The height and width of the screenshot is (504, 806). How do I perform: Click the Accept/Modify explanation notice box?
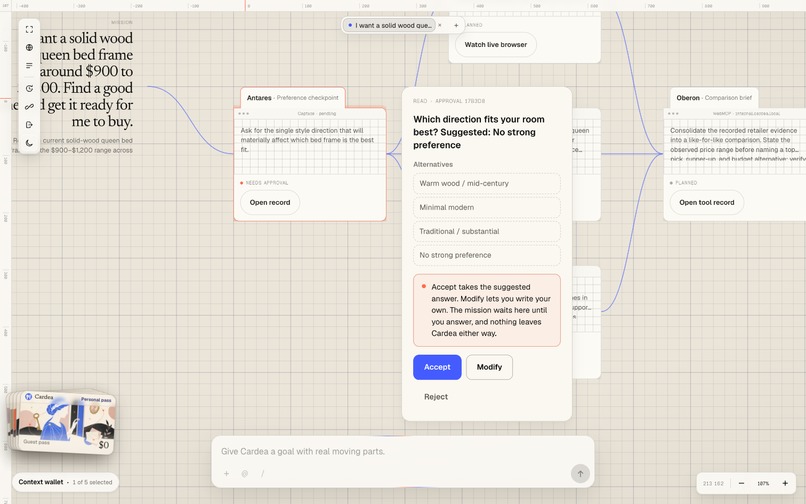tap(486, 310)
